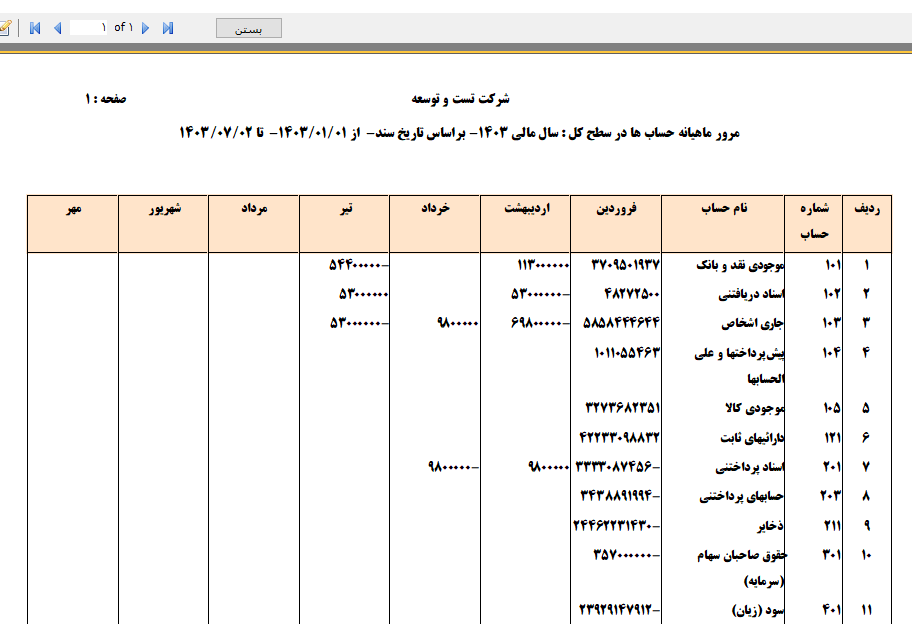Click فروردین amount ۳۷۰۹۵۰۱۹۳۷ for account ۱۰۱
Viewport: 912px width, 624px height.
625,265
